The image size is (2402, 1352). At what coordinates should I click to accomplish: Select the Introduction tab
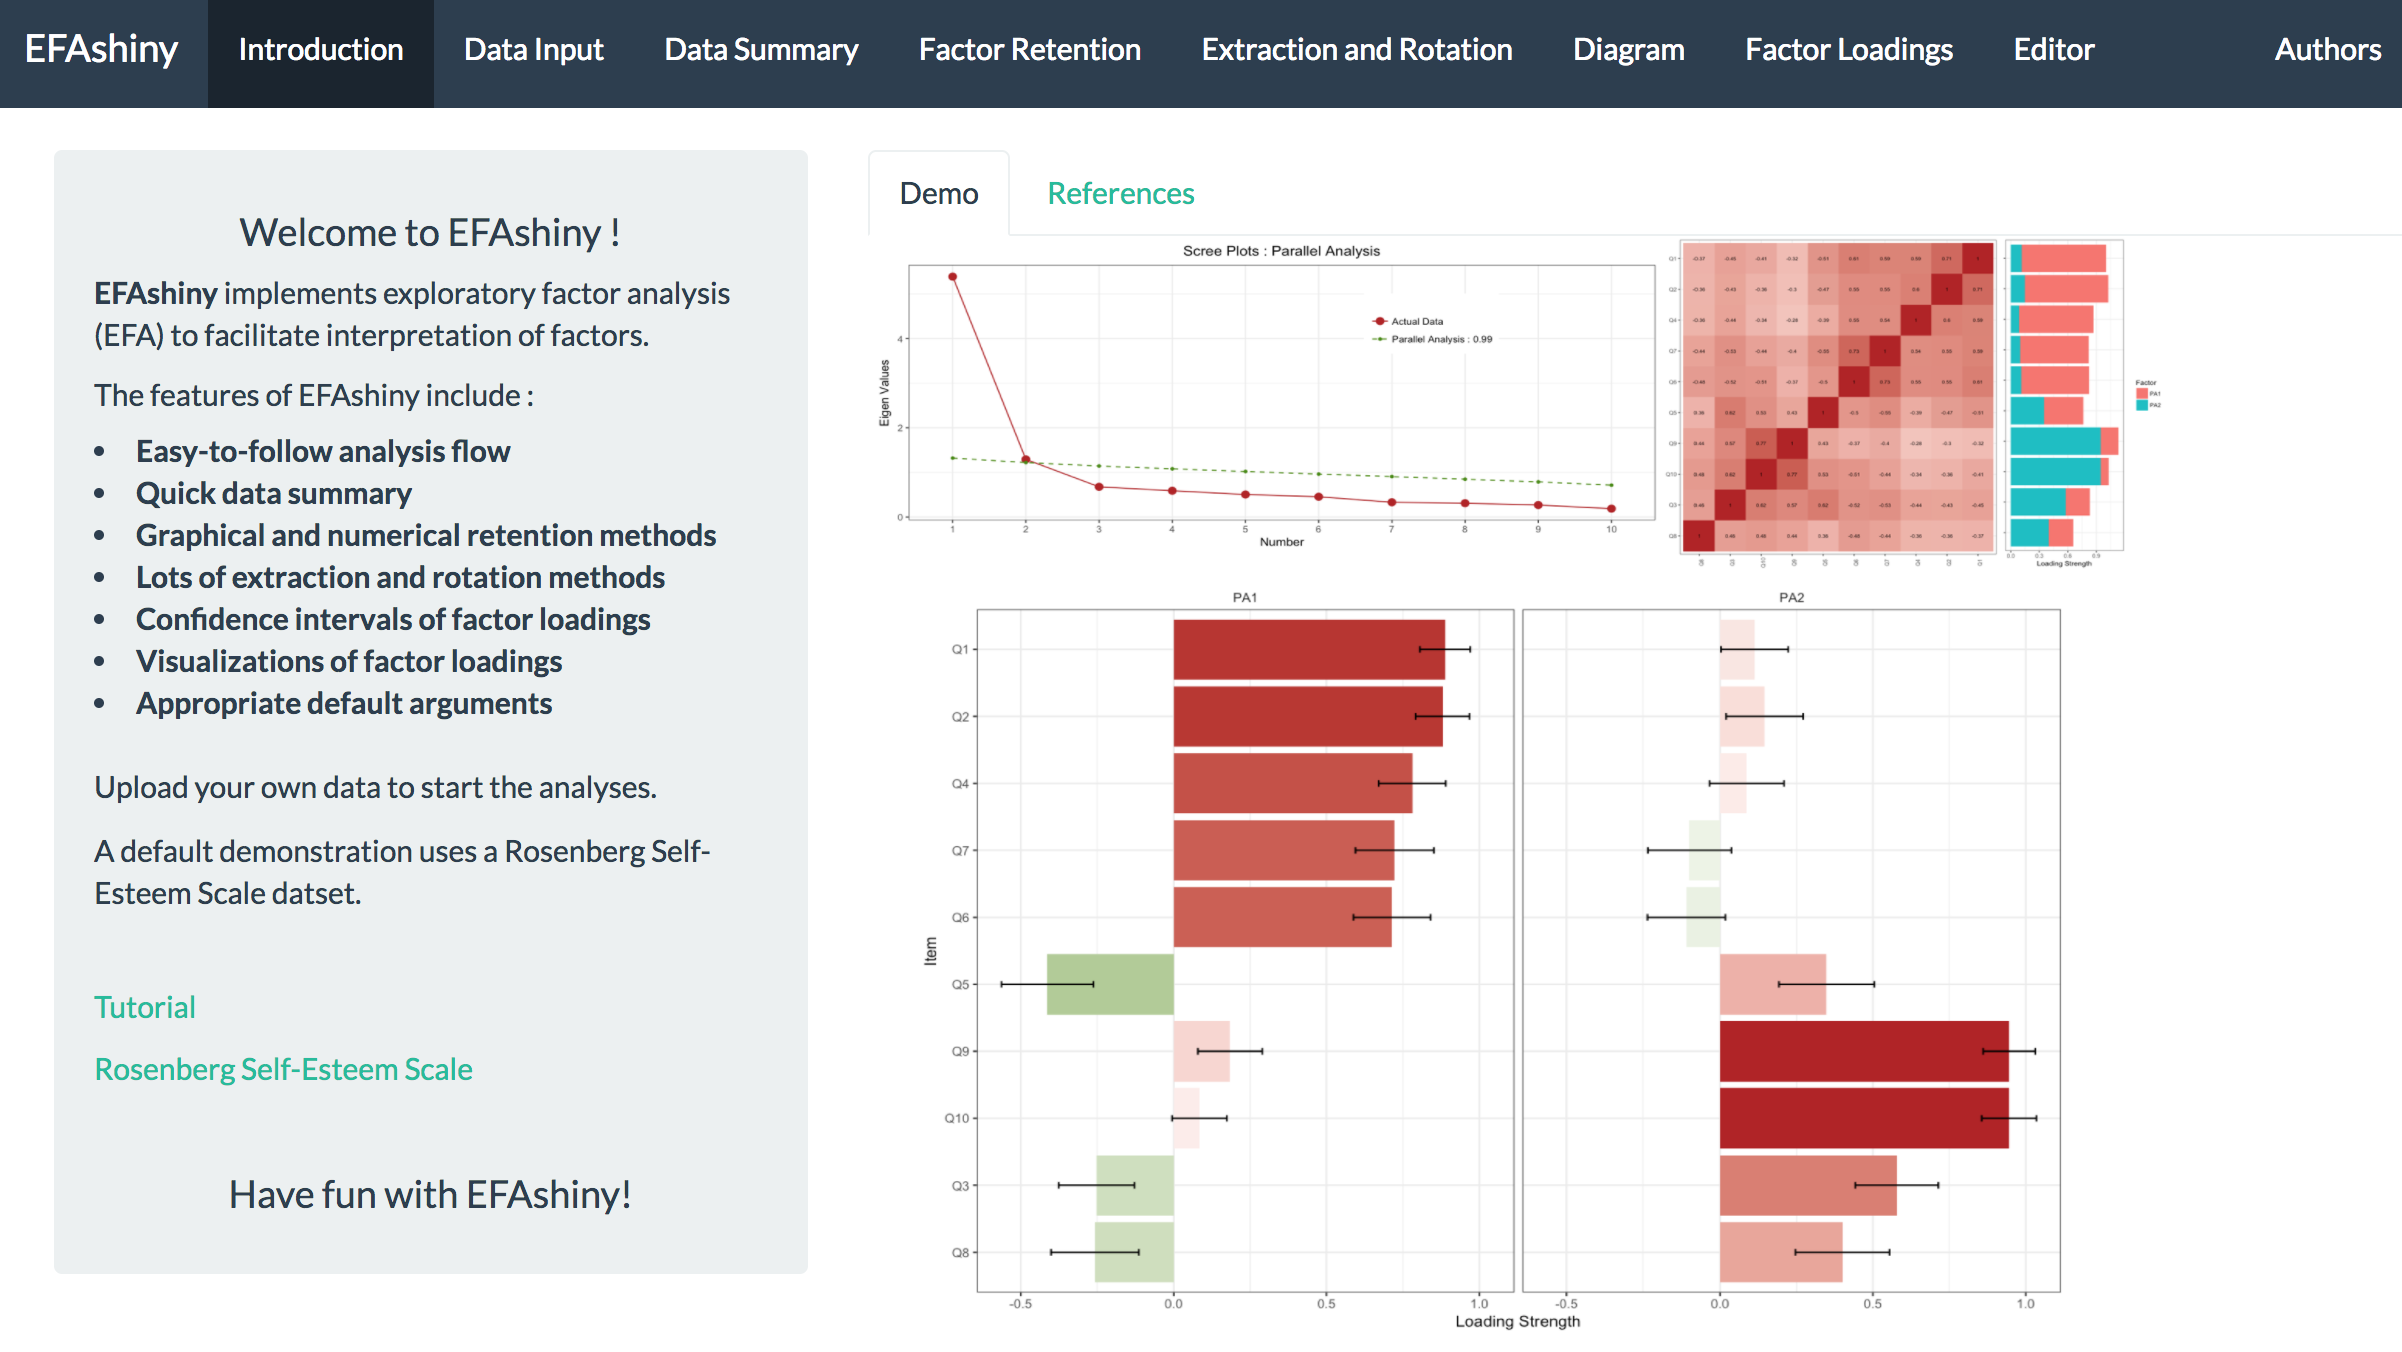(320, 50)
